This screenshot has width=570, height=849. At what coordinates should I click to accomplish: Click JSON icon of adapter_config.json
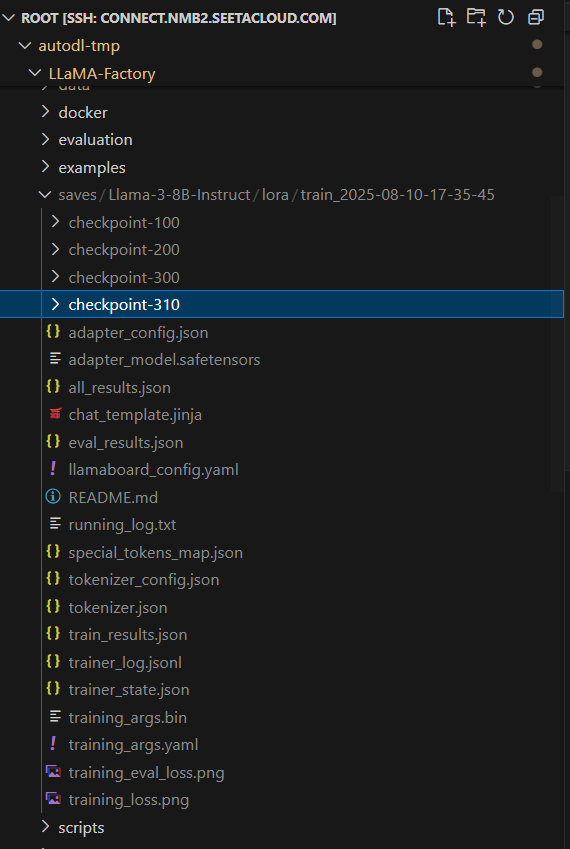pos(53,332)
